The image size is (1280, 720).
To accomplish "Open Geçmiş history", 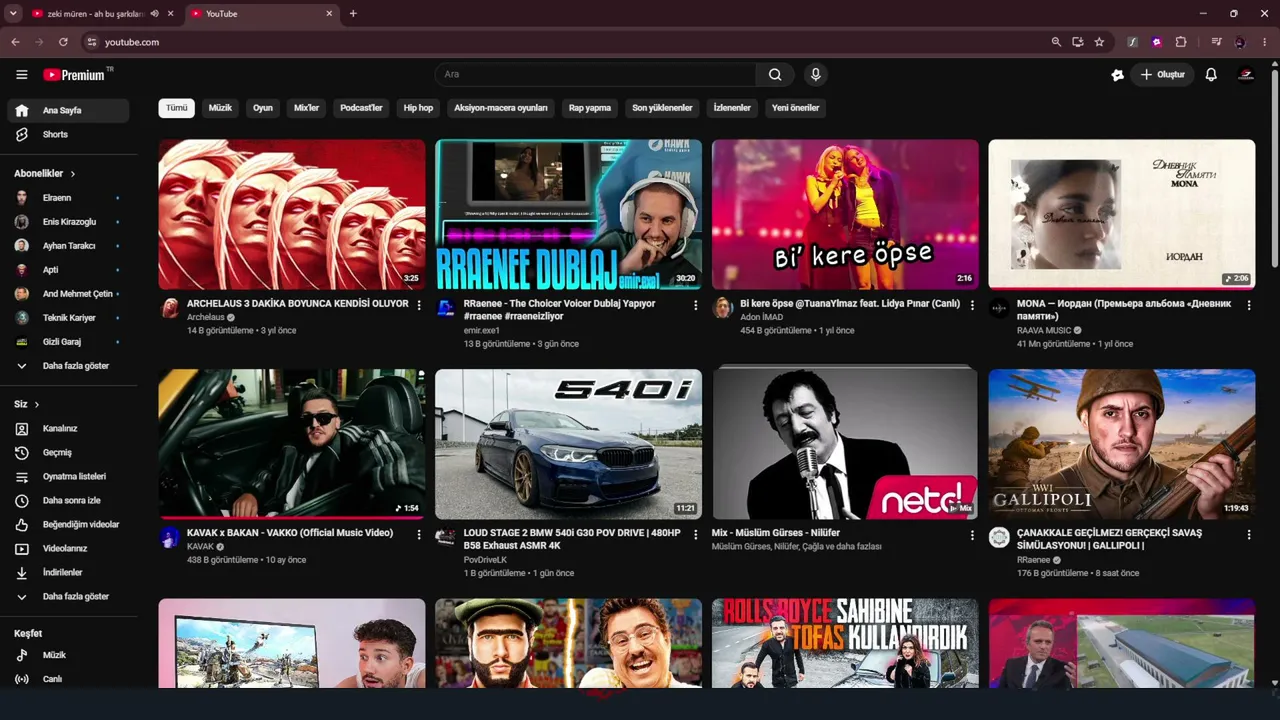I will click(68, 452).
